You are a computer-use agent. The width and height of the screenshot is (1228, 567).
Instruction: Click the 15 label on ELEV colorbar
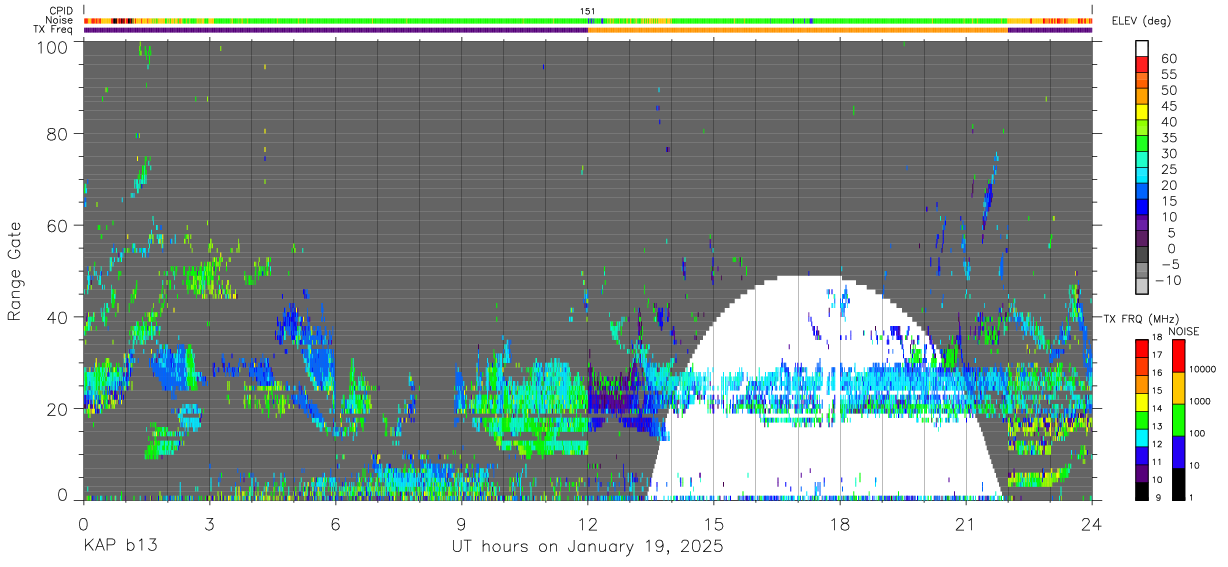tap(1168, 201)
